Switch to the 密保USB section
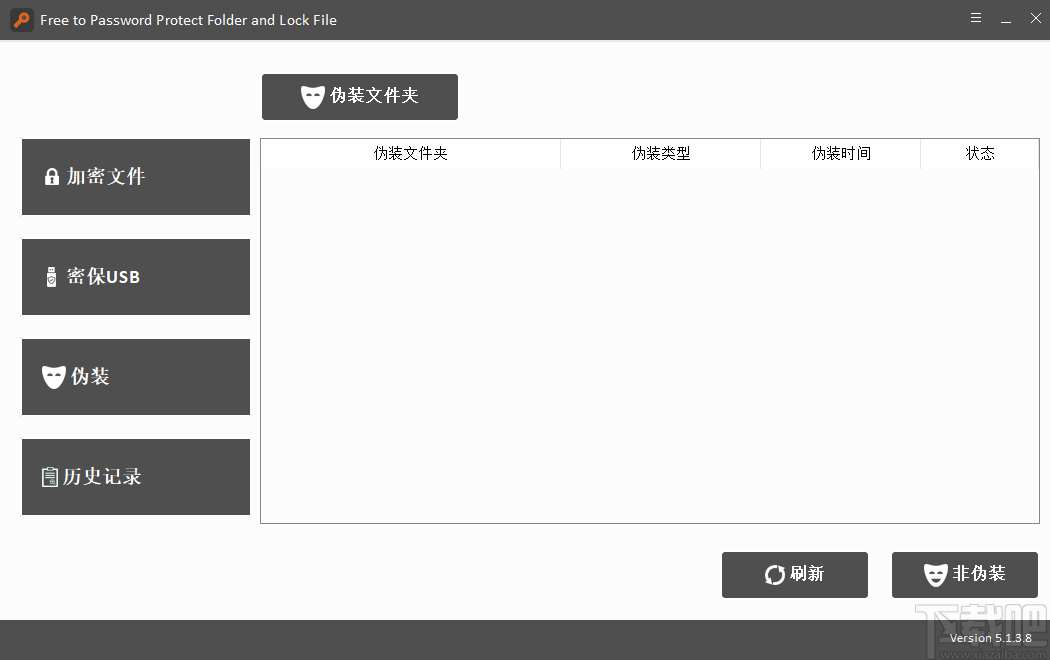The height and width of the screenshot is (660, 1050). 135,277
